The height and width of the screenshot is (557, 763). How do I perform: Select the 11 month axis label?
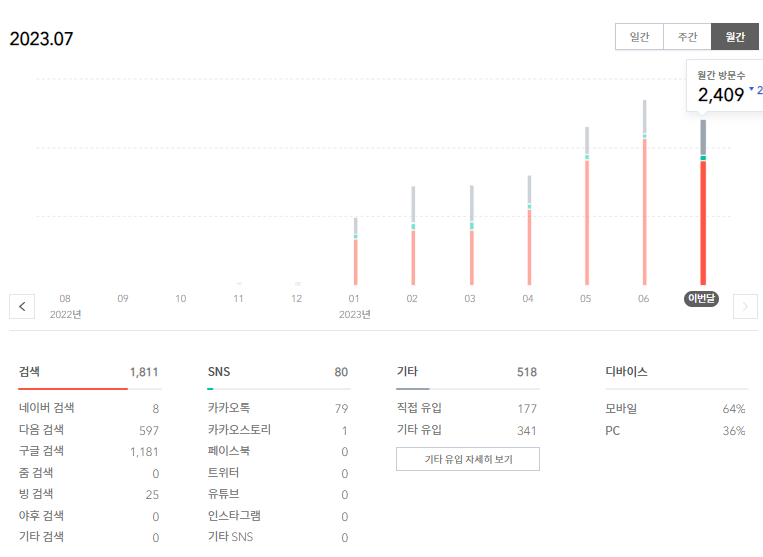click(x=238, y=298)
